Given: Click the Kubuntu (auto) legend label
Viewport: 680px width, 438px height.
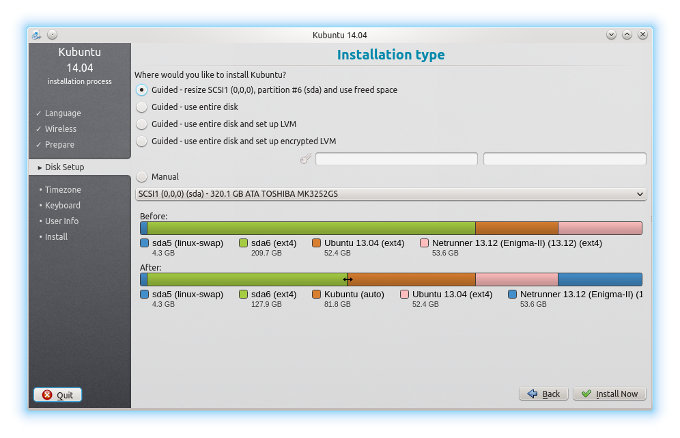Looking at the screenshot, I should pyautogui.click(x=354, y=294).
